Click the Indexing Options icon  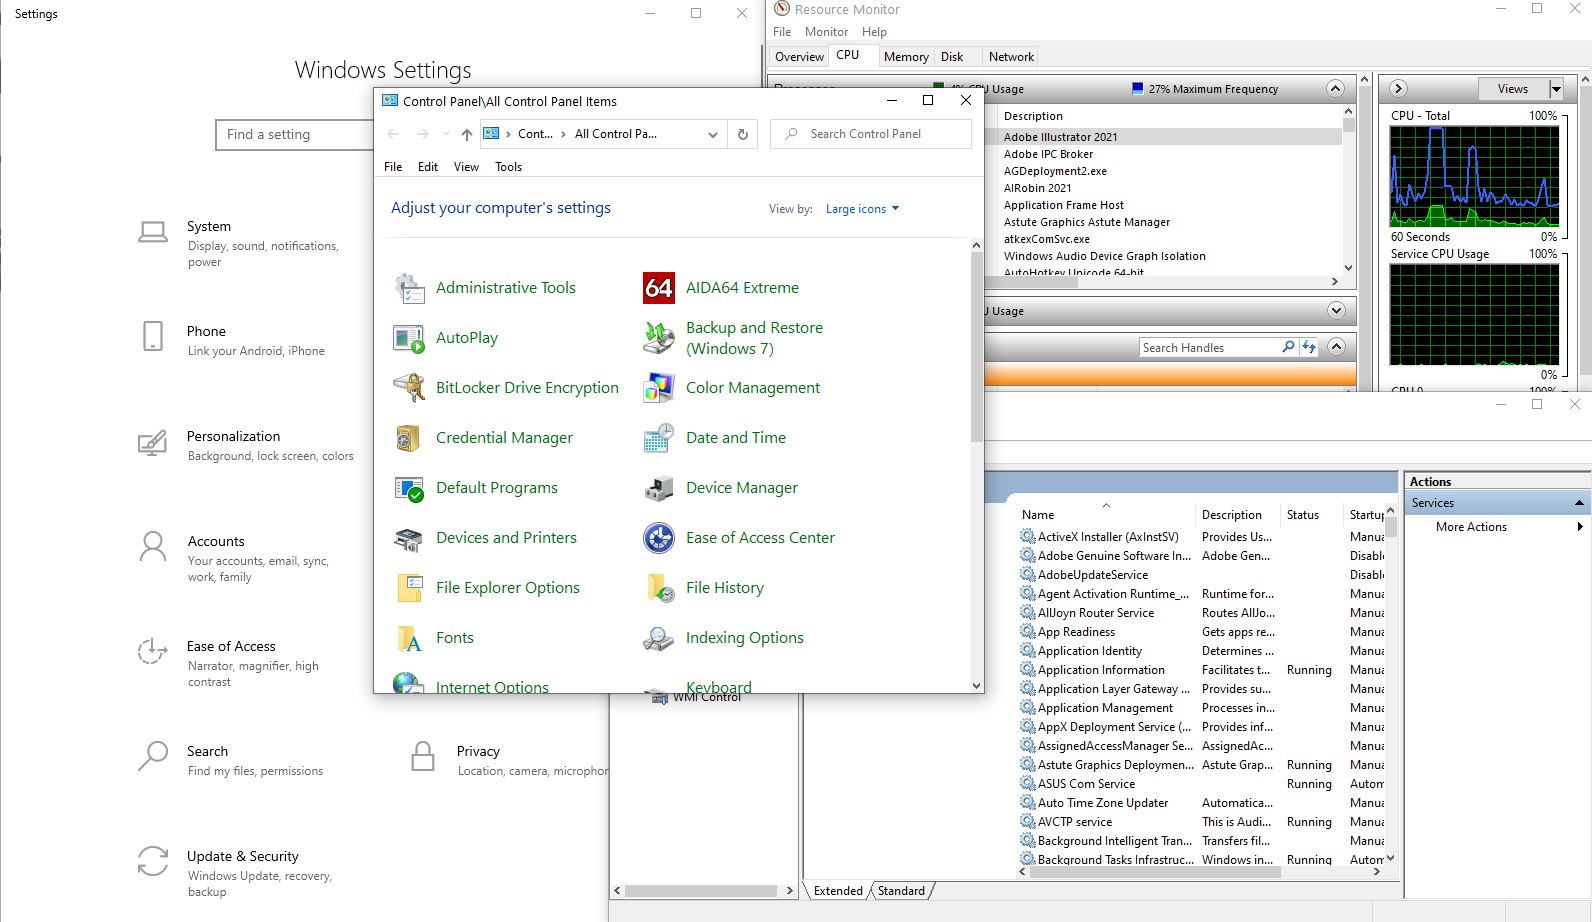tap(659, 638)
